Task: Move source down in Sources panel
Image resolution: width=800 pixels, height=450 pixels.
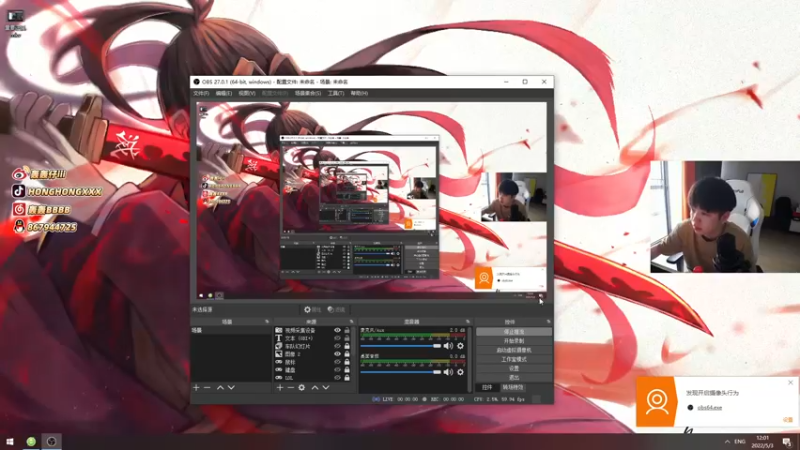Action: click(x=326, y=388)
